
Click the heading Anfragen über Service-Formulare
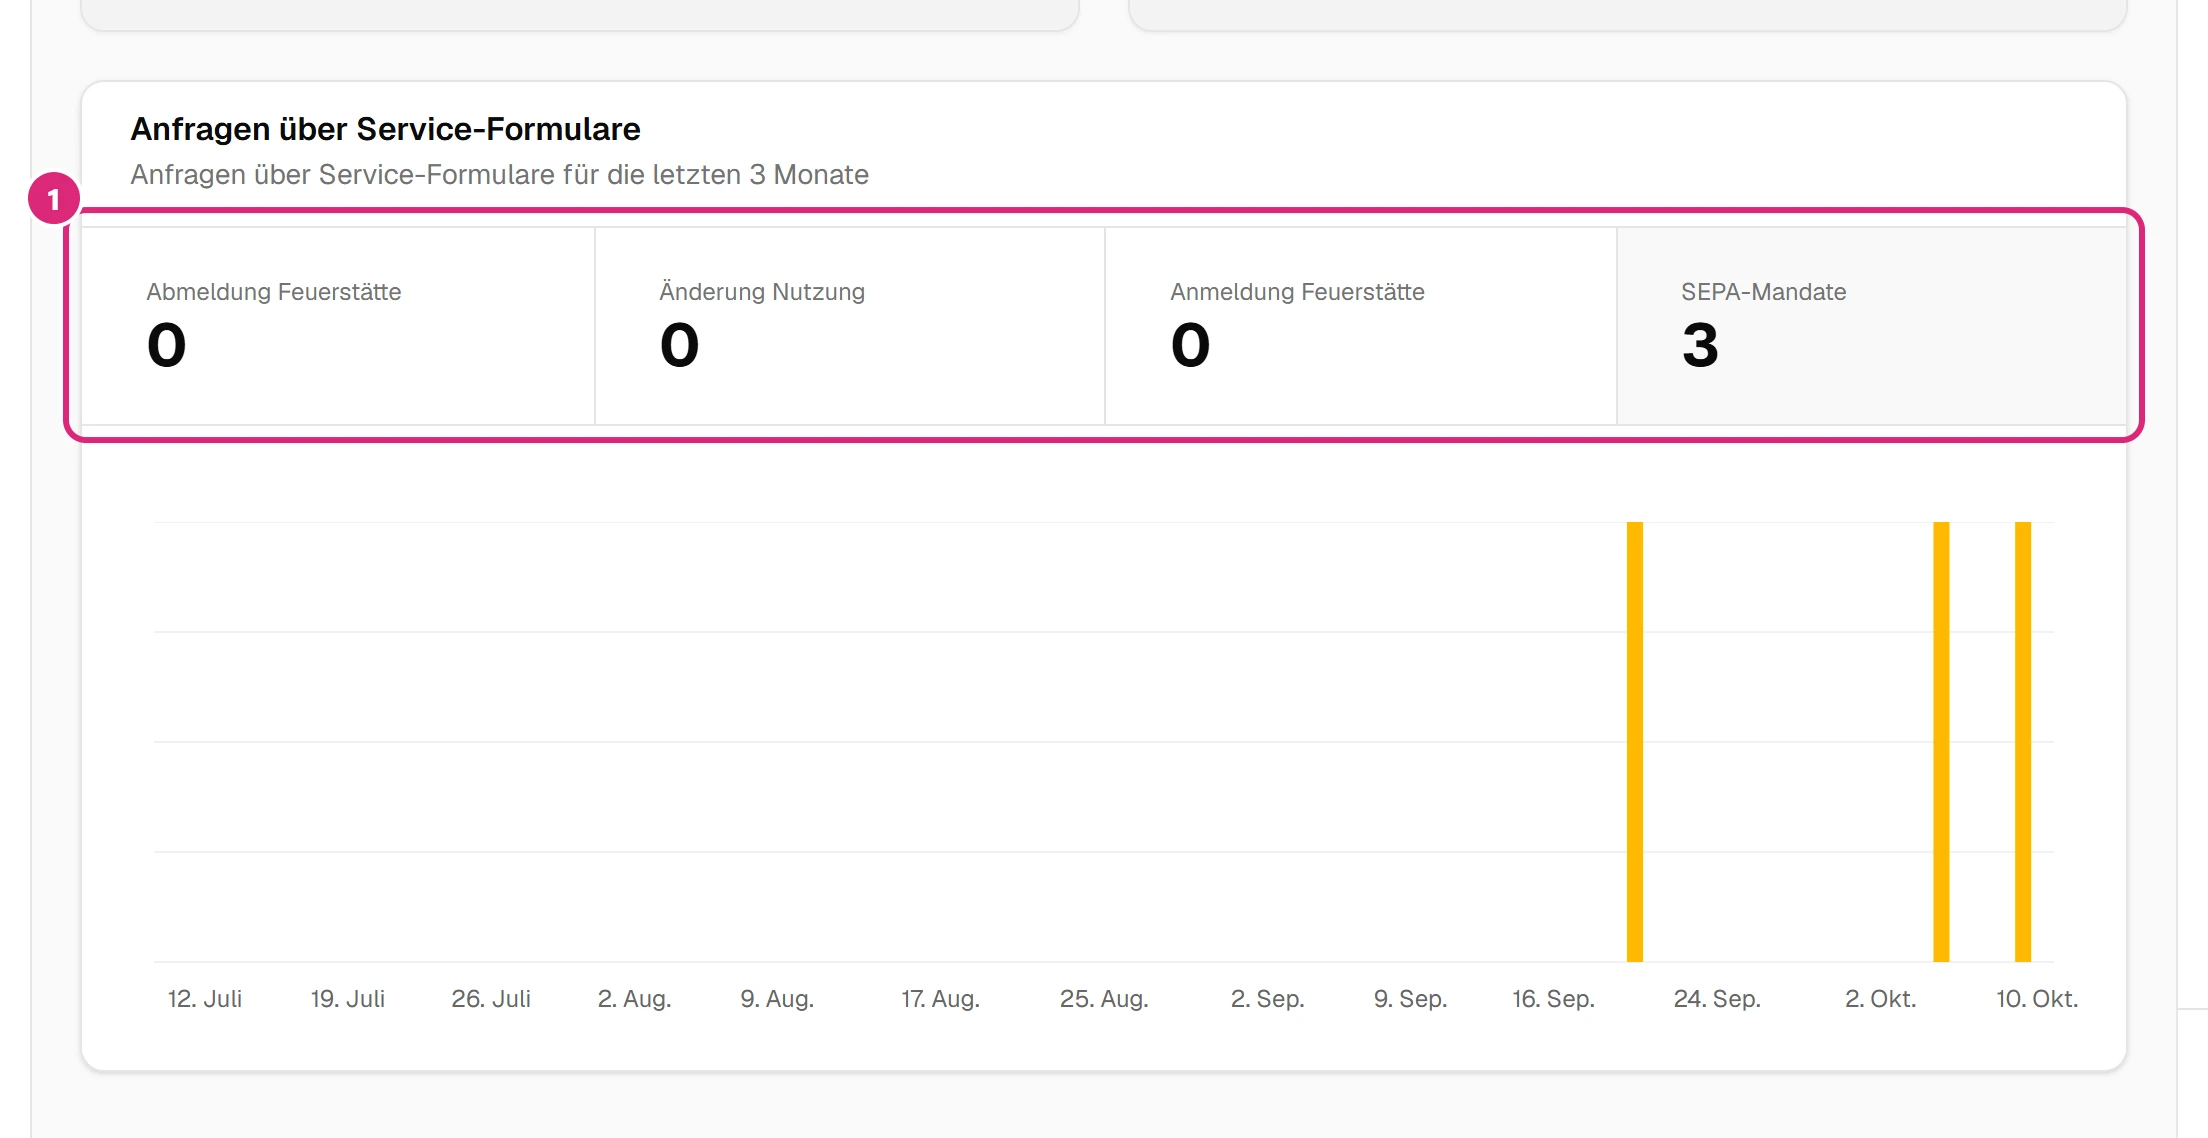point(385,129)
